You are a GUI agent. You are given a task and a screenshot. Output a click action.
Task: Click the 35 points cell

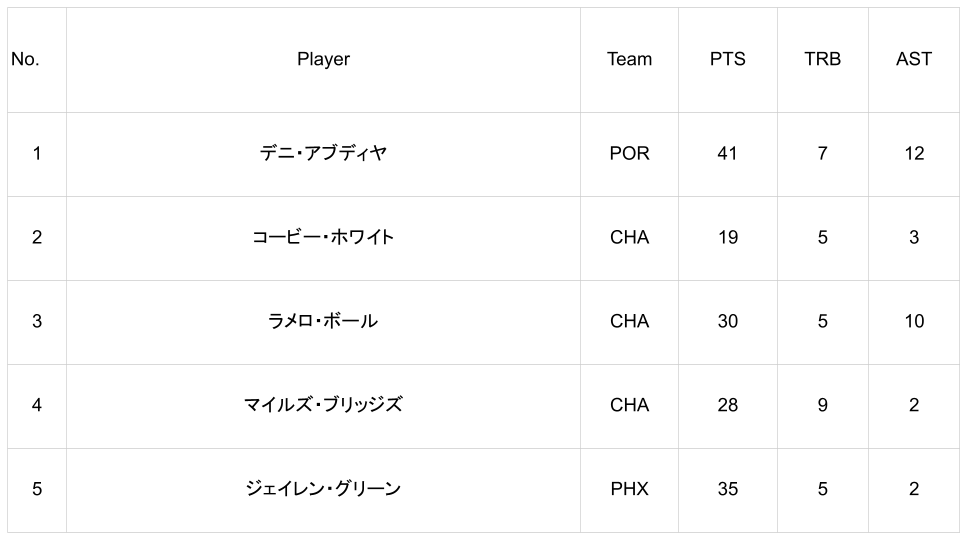click(x=728, y=490)
